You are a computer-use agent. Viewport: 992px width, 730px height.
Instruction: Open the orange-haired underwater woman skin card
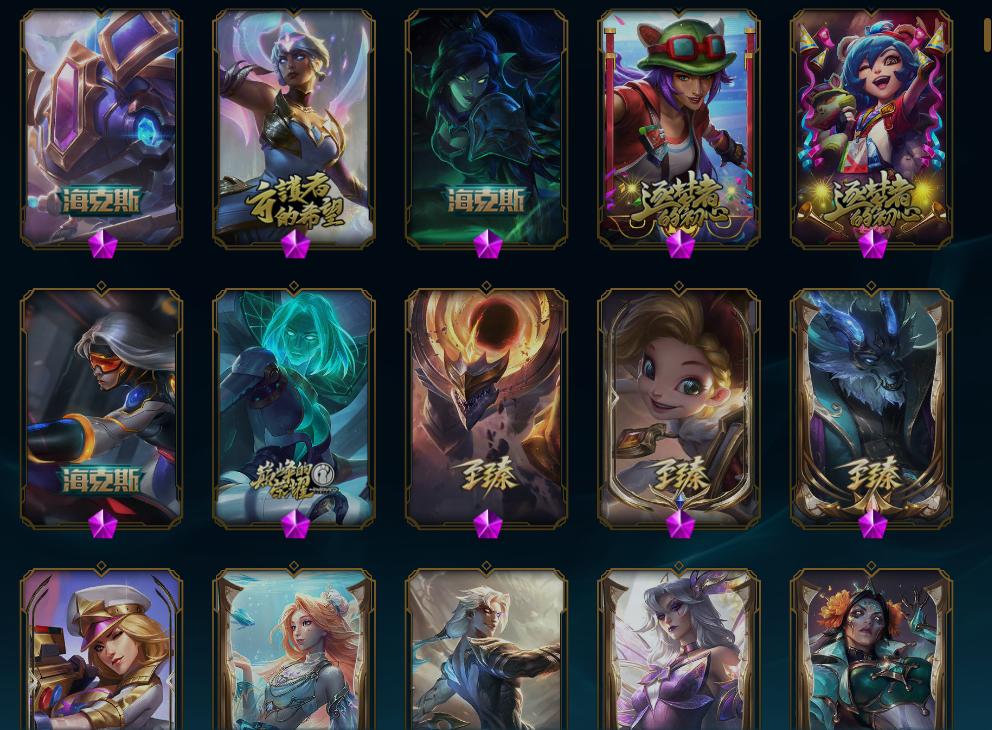pos(294,649)
